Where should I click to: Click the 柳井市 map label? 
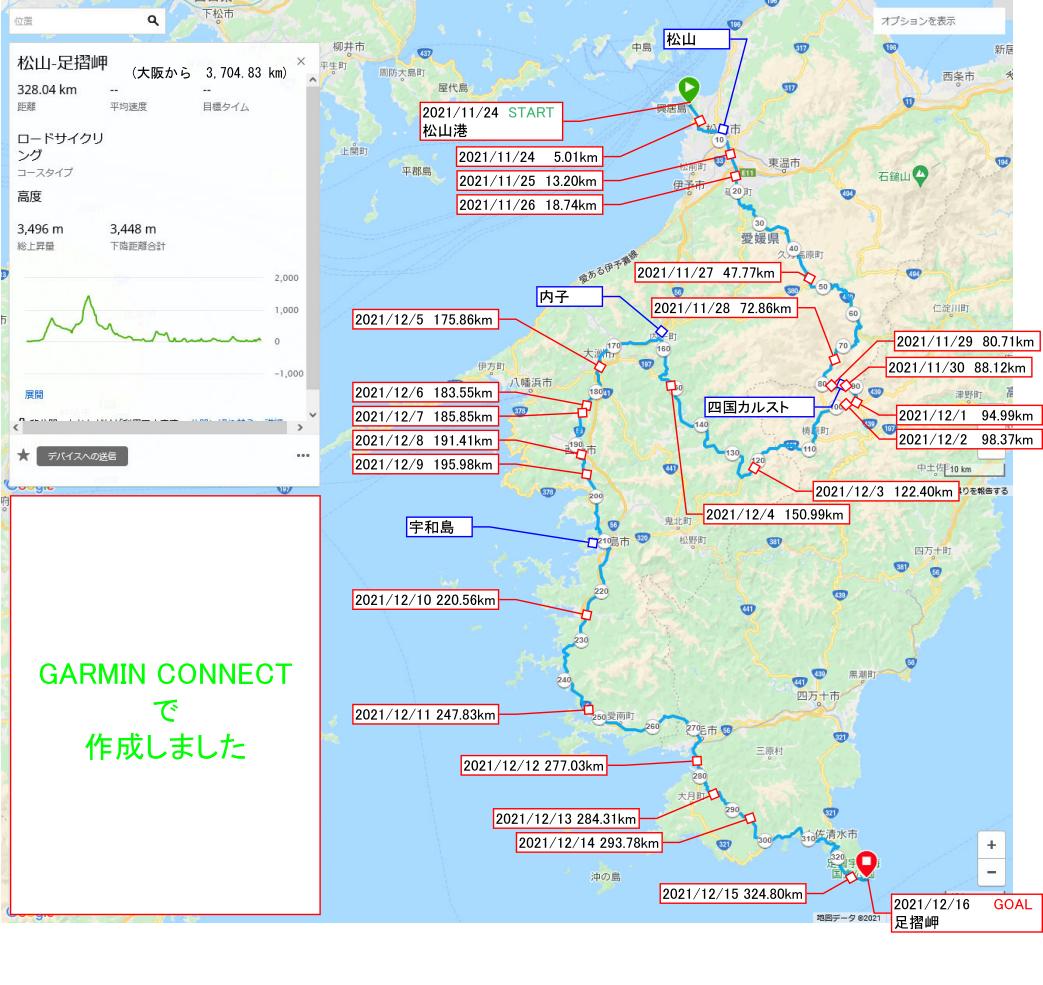tap(349, 47)
